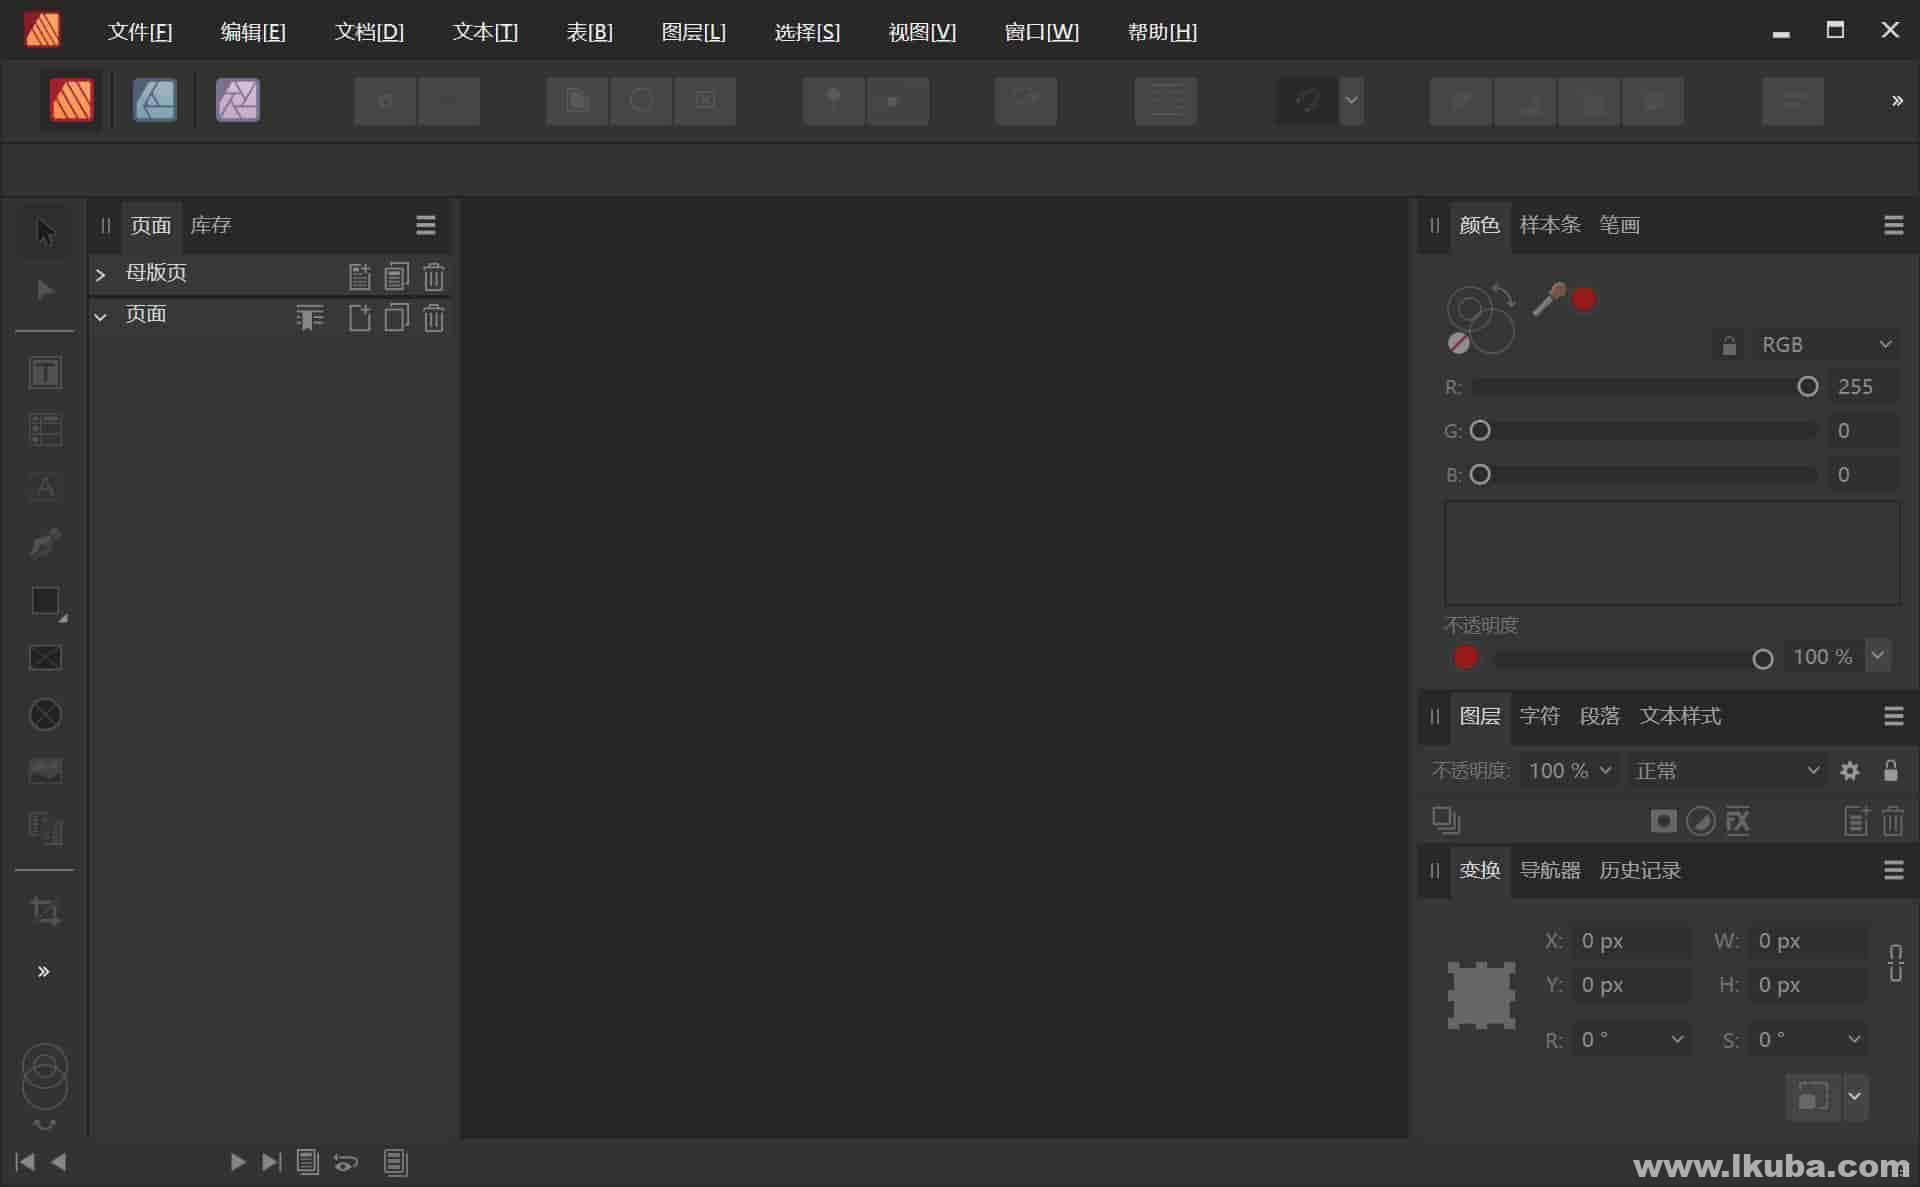Open the RGB color model dropdown
Image resolution: width=1920 pixels, height=1187 pixels.
(x=1827, y=344)
